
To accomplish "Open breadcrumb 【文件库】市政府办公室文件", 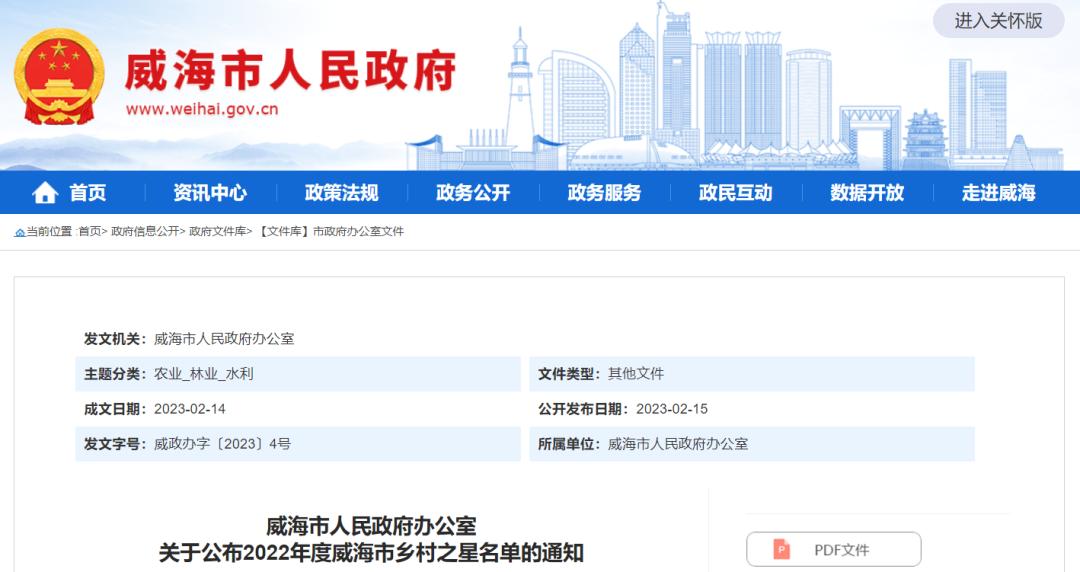I will pos(330,232).
